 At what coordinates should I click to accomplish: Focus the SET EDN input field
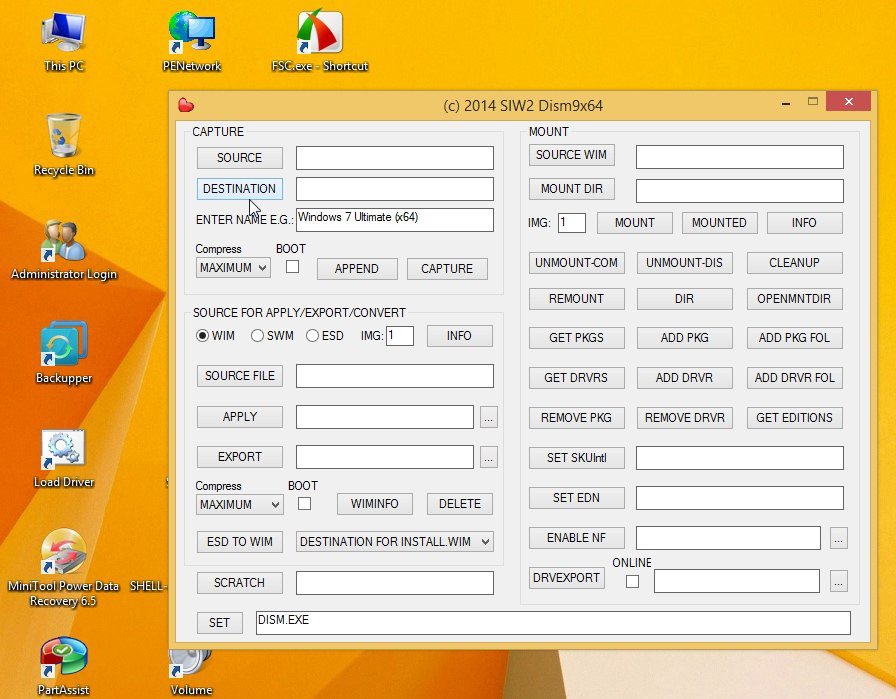click(x=739, y=498)
